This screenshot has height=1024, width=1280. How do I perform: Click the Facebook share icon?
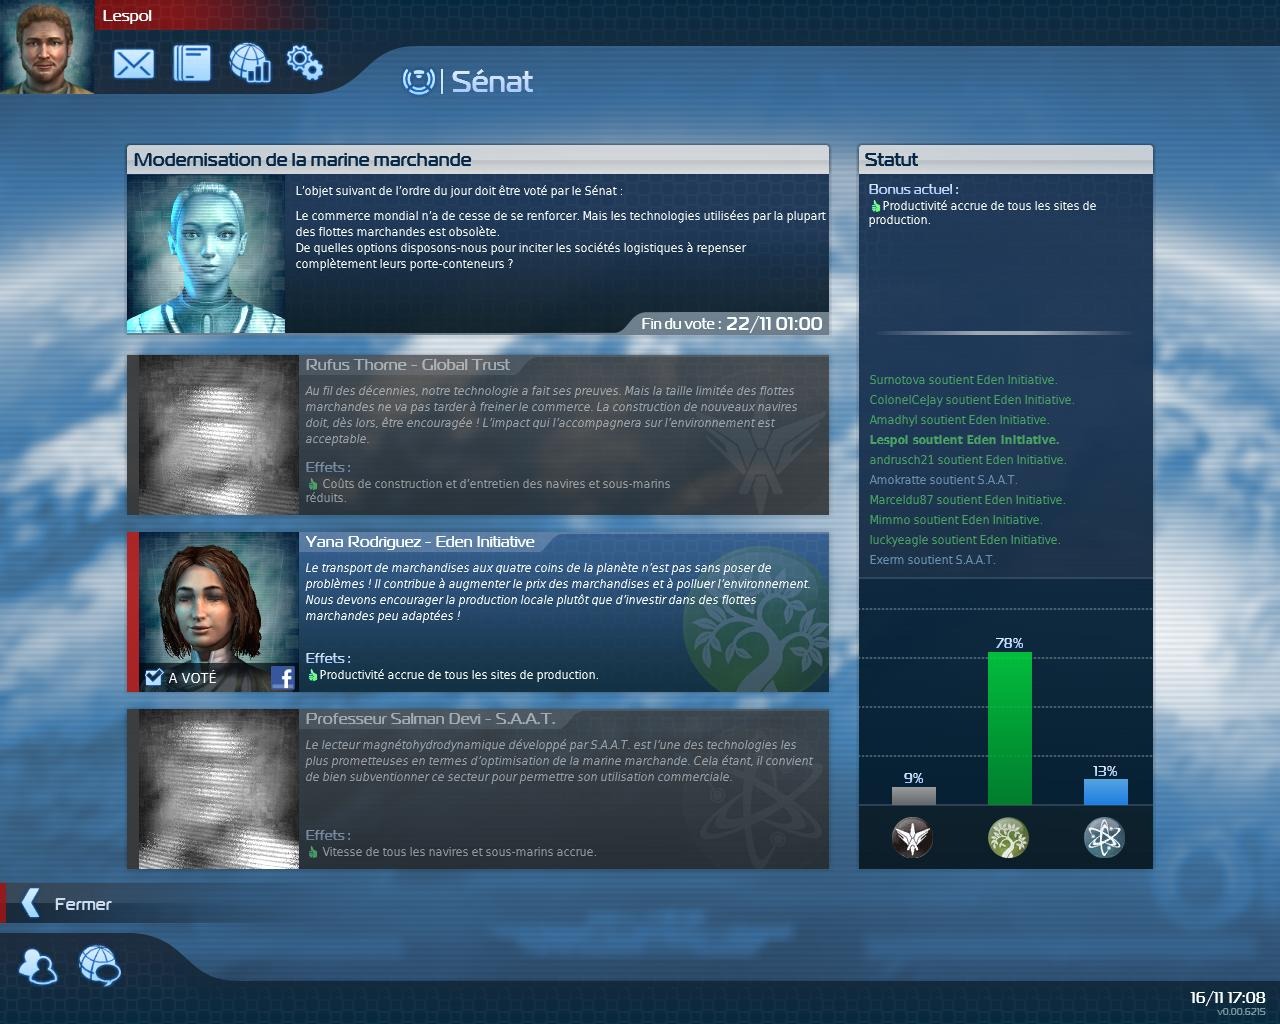coord(283,678)
